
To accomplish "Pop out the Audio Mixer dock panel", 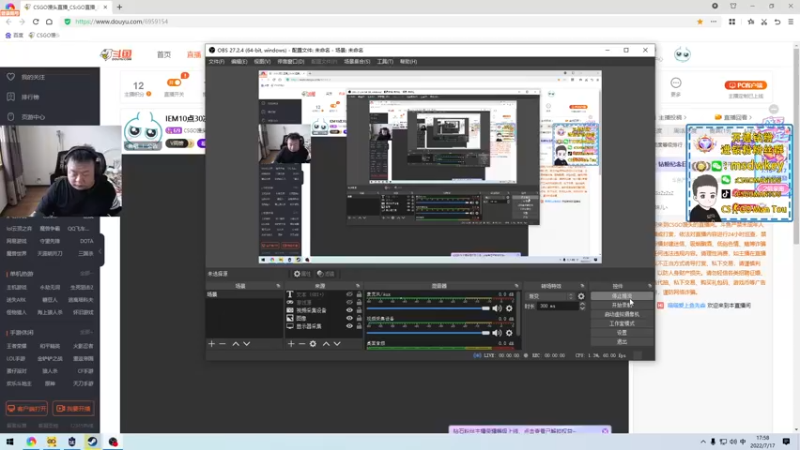I will tap(516, 286).
